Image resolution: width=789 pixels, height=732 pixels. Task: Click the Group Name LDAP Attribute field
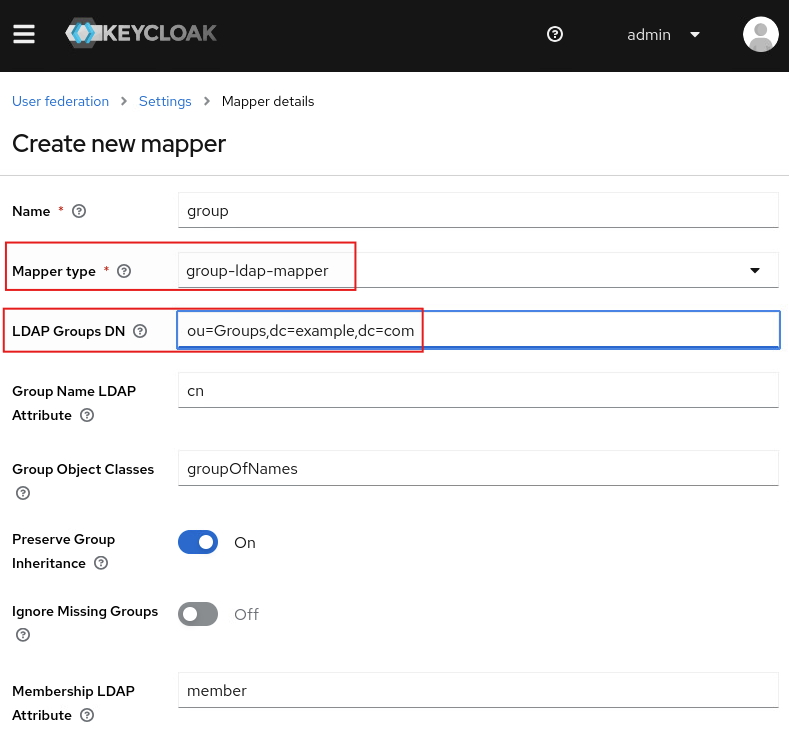coord(478,390)
